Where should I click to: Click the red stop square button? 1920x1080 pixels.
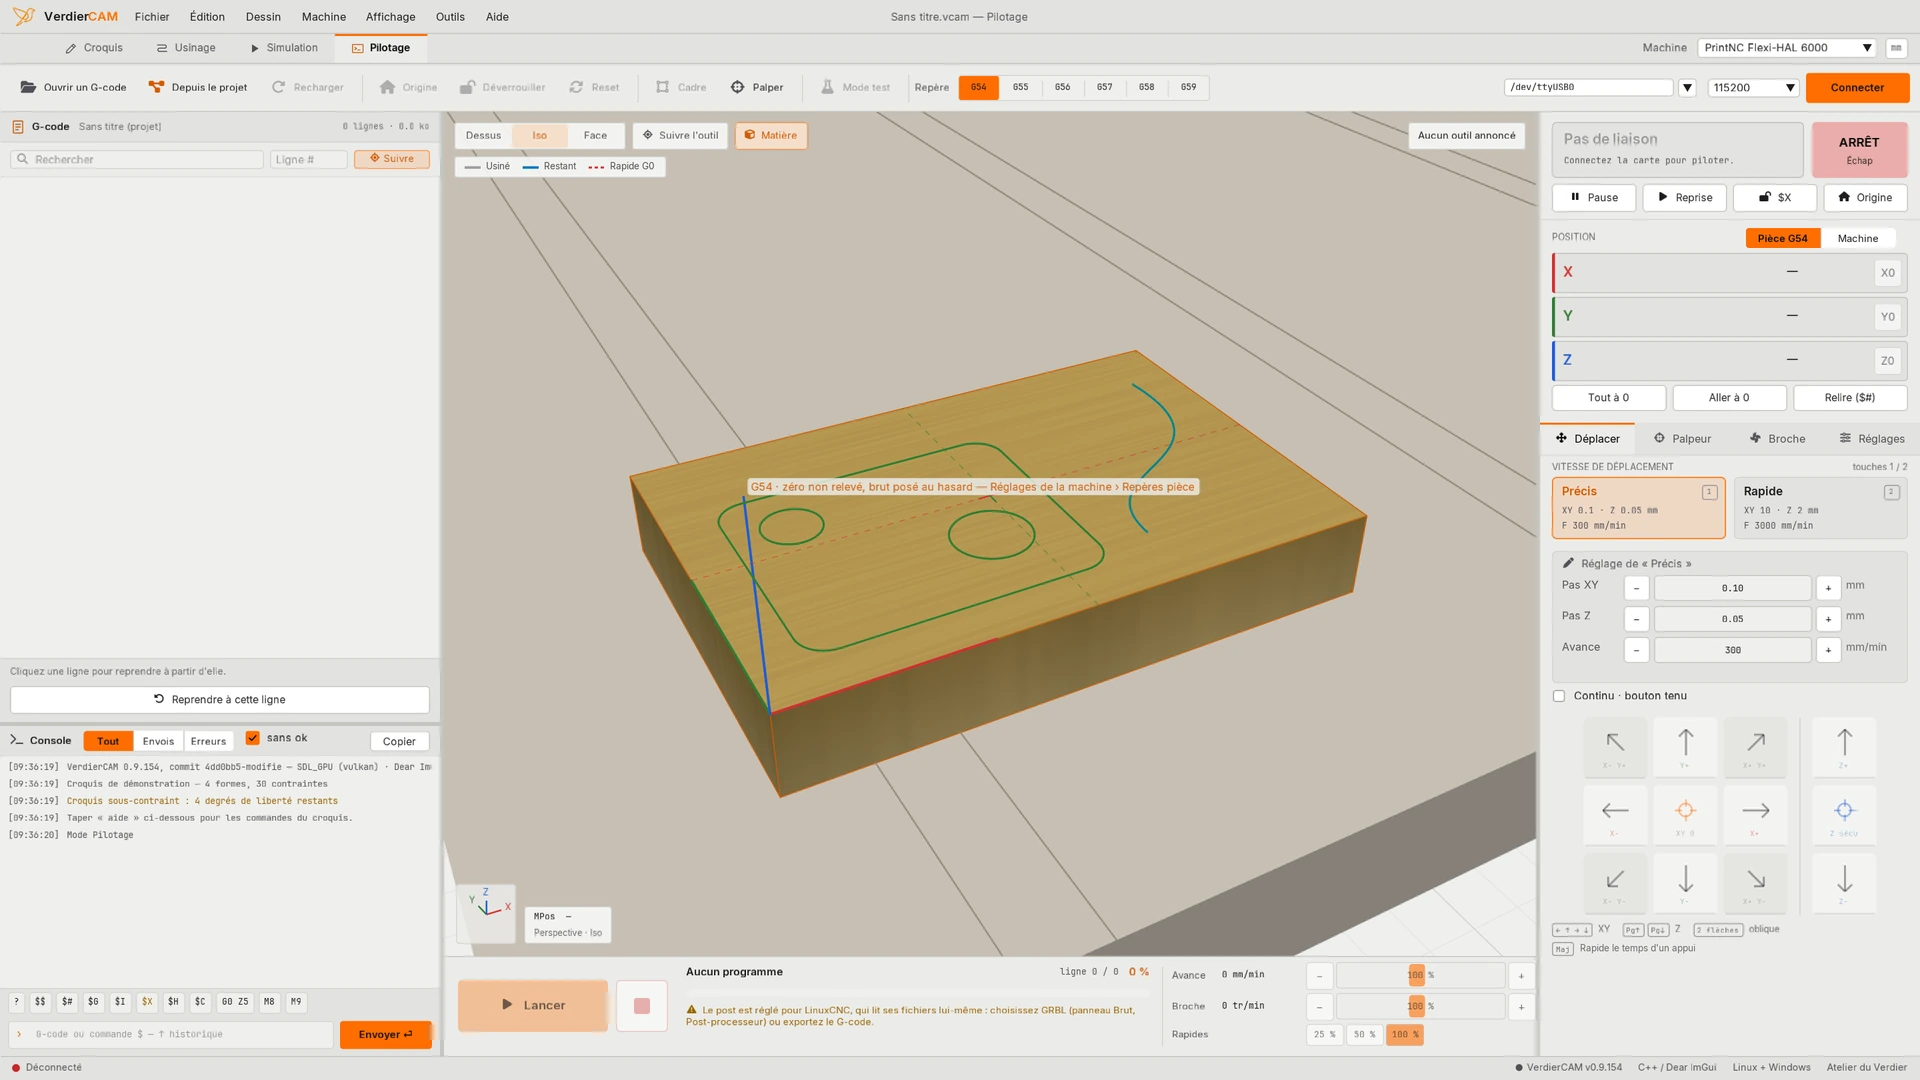642,1005
